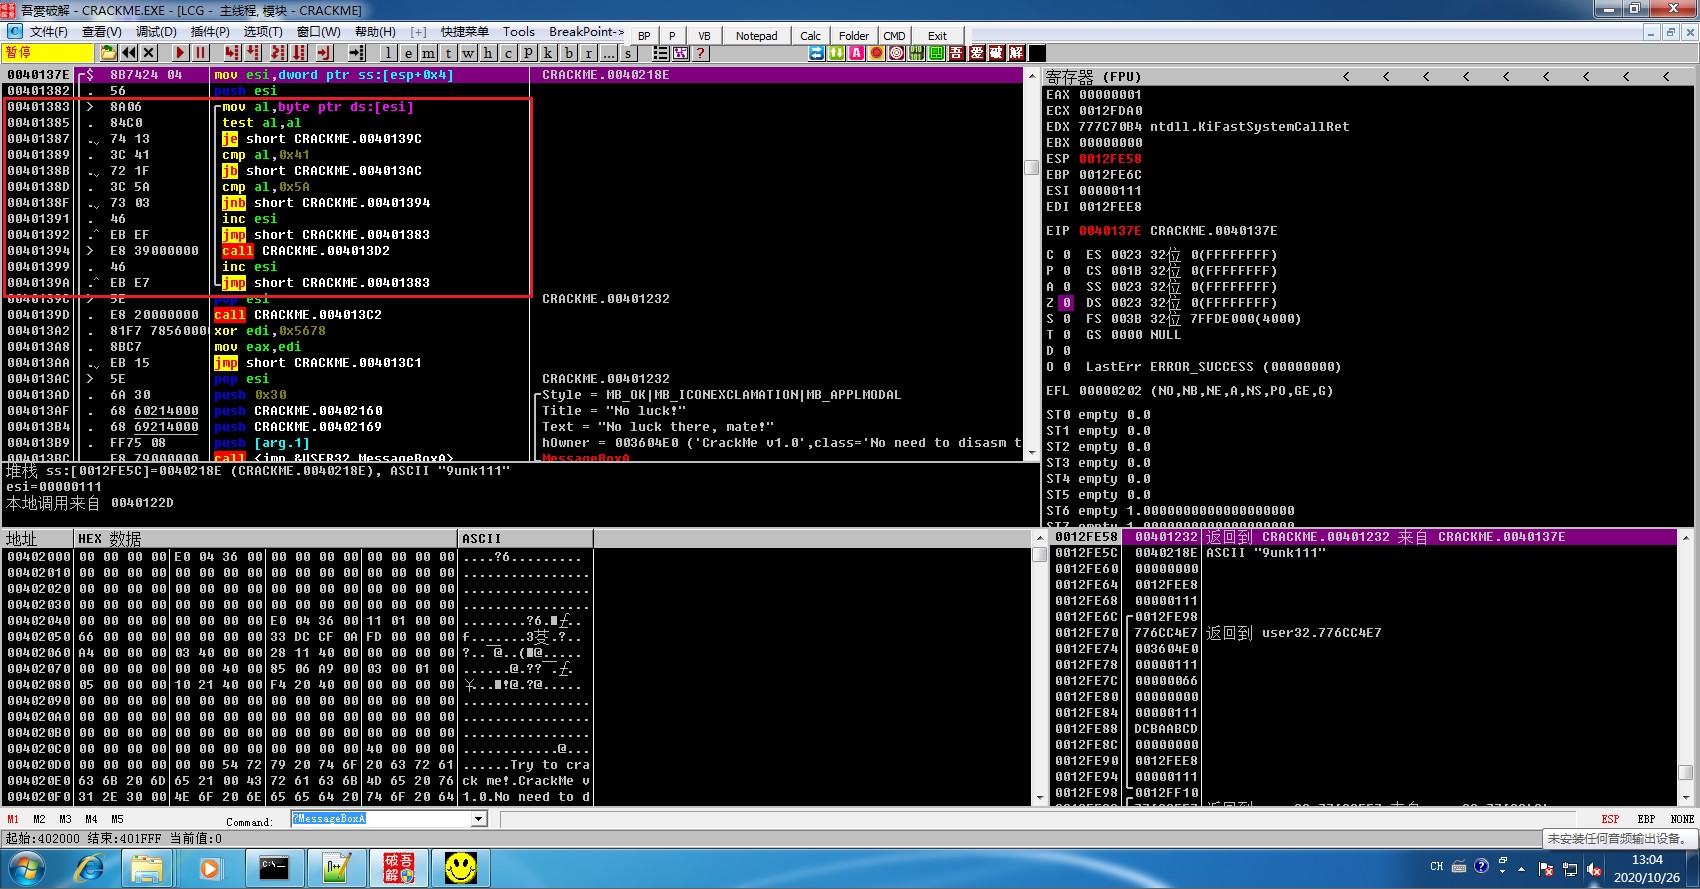Launch Notepad from the toolbar button
1700x889 pixels.
[x=757, y=36]
